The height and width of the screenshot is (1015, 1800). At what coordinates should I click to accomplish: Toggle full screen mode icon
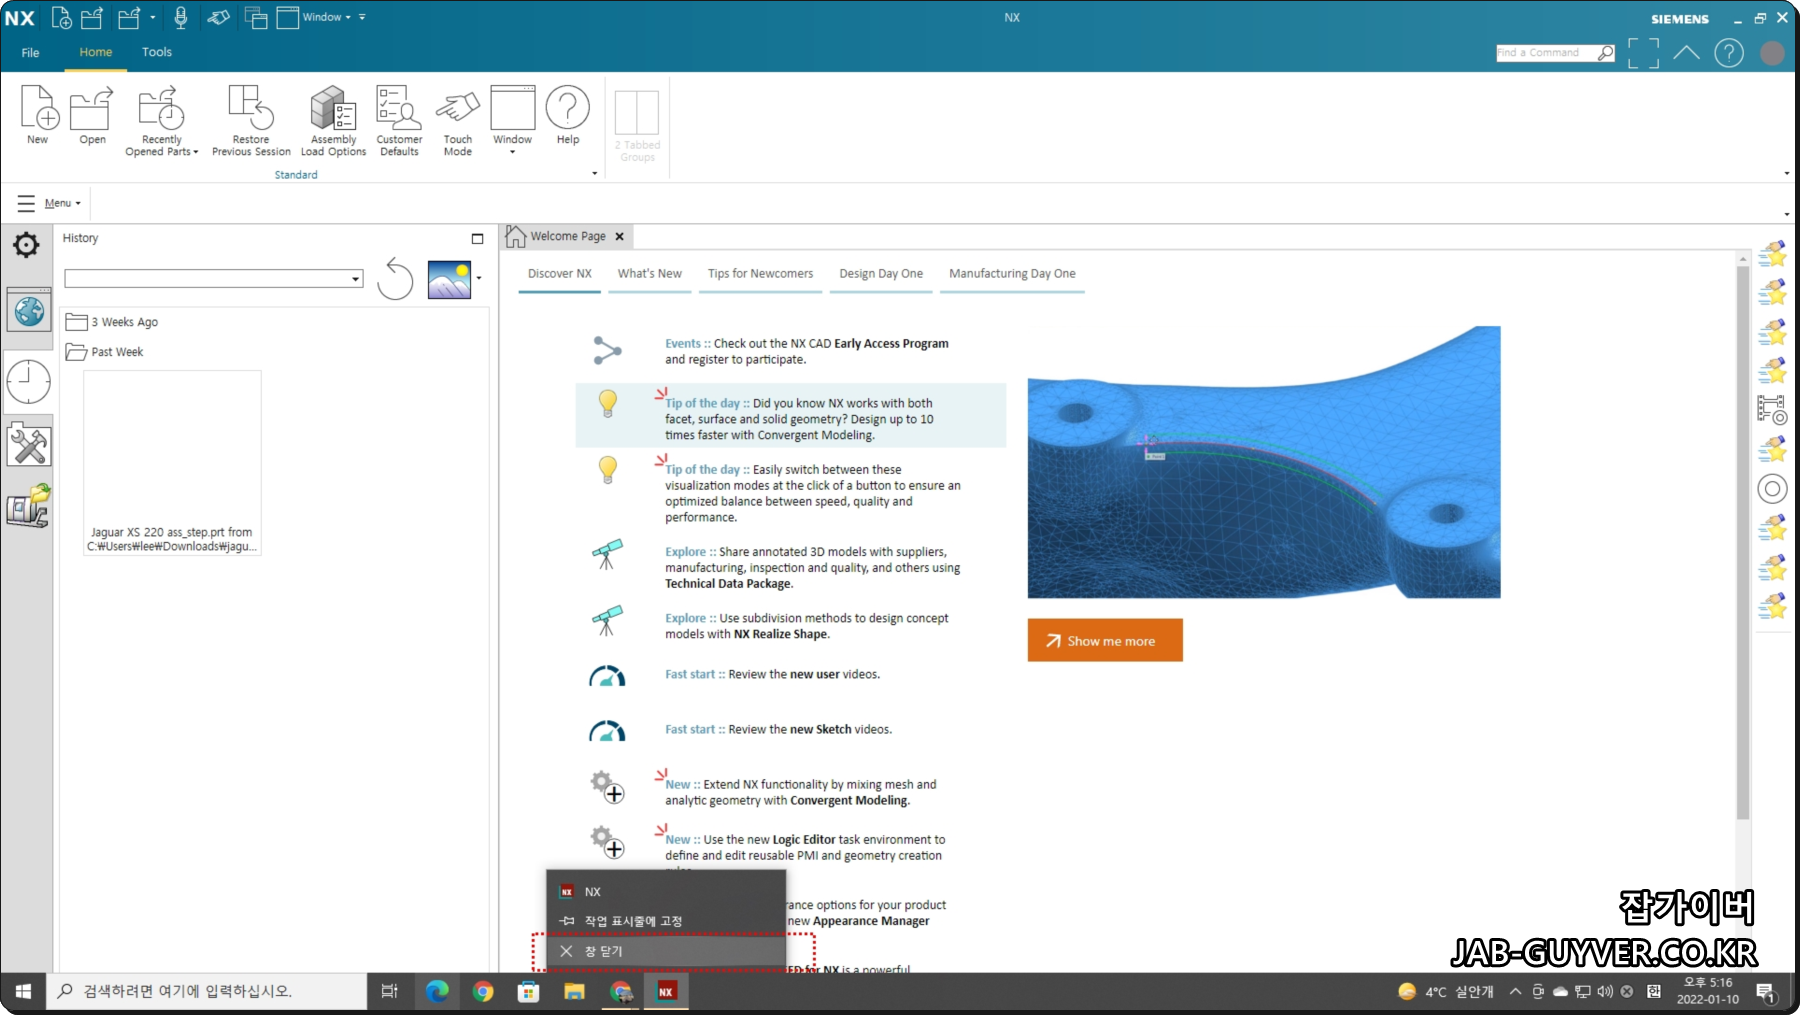1643,53
